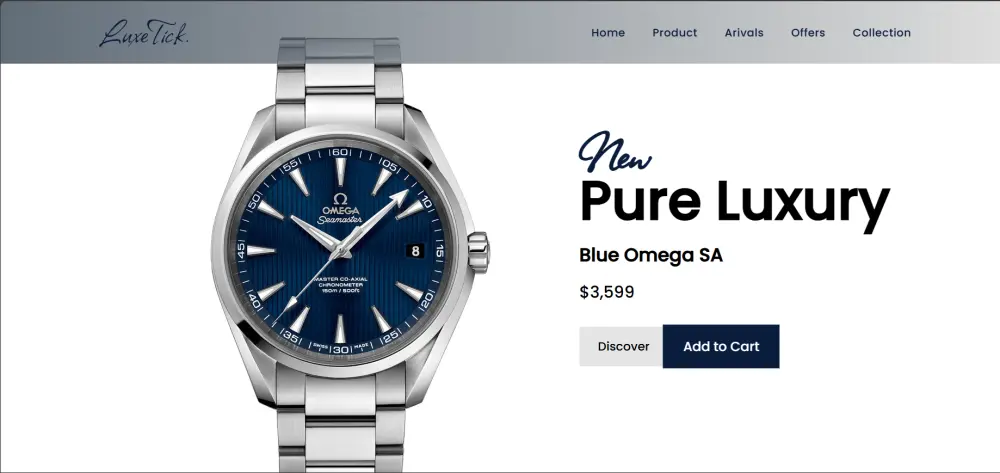Click the Seamaster script on the dial

[341, 221]
